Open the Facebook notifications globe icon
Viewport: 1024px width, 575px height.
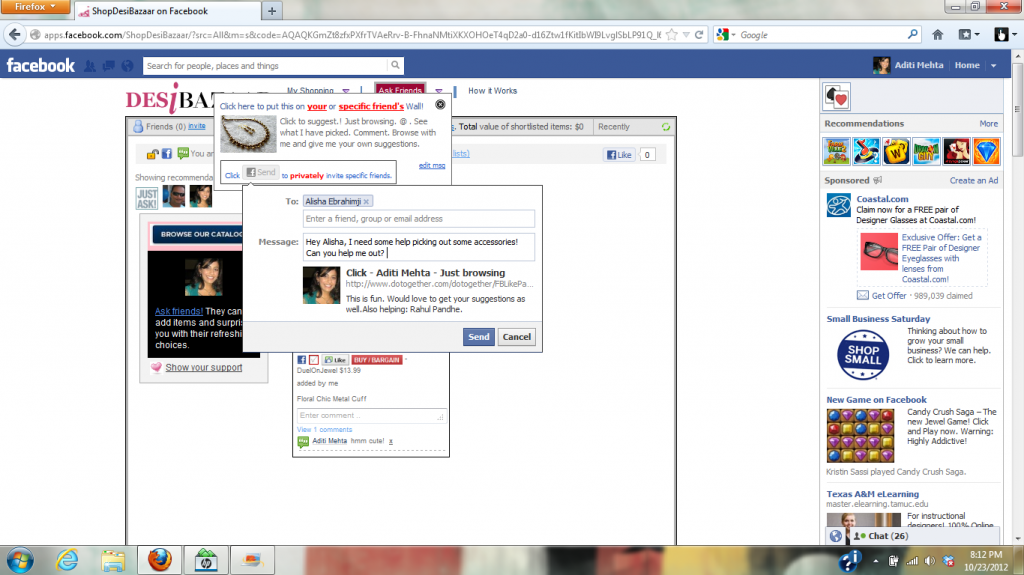(127, 65)
